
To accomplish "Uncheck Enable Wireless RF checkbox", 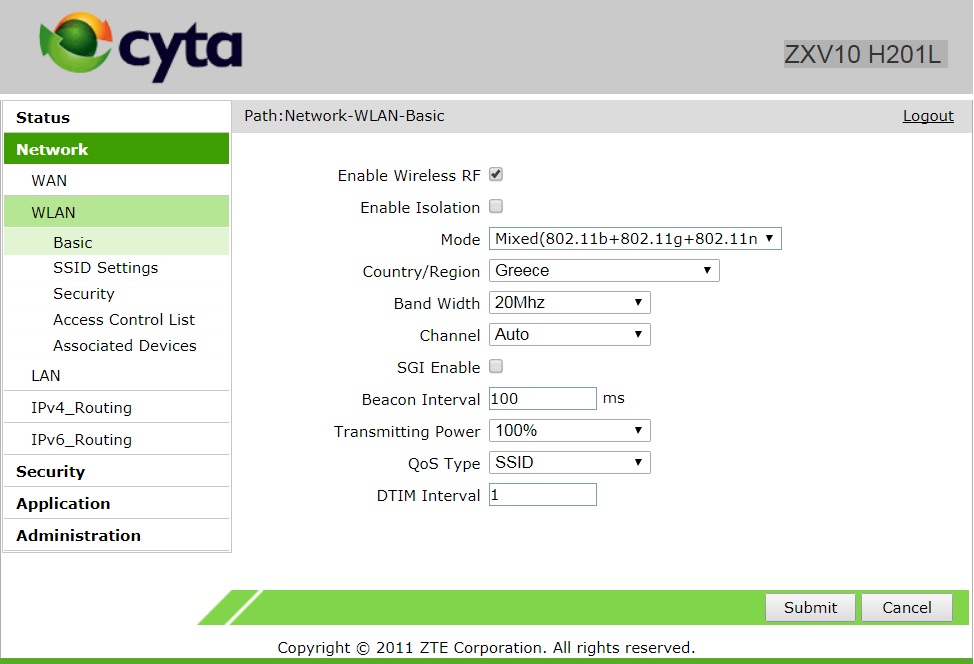I will (496, 175).
